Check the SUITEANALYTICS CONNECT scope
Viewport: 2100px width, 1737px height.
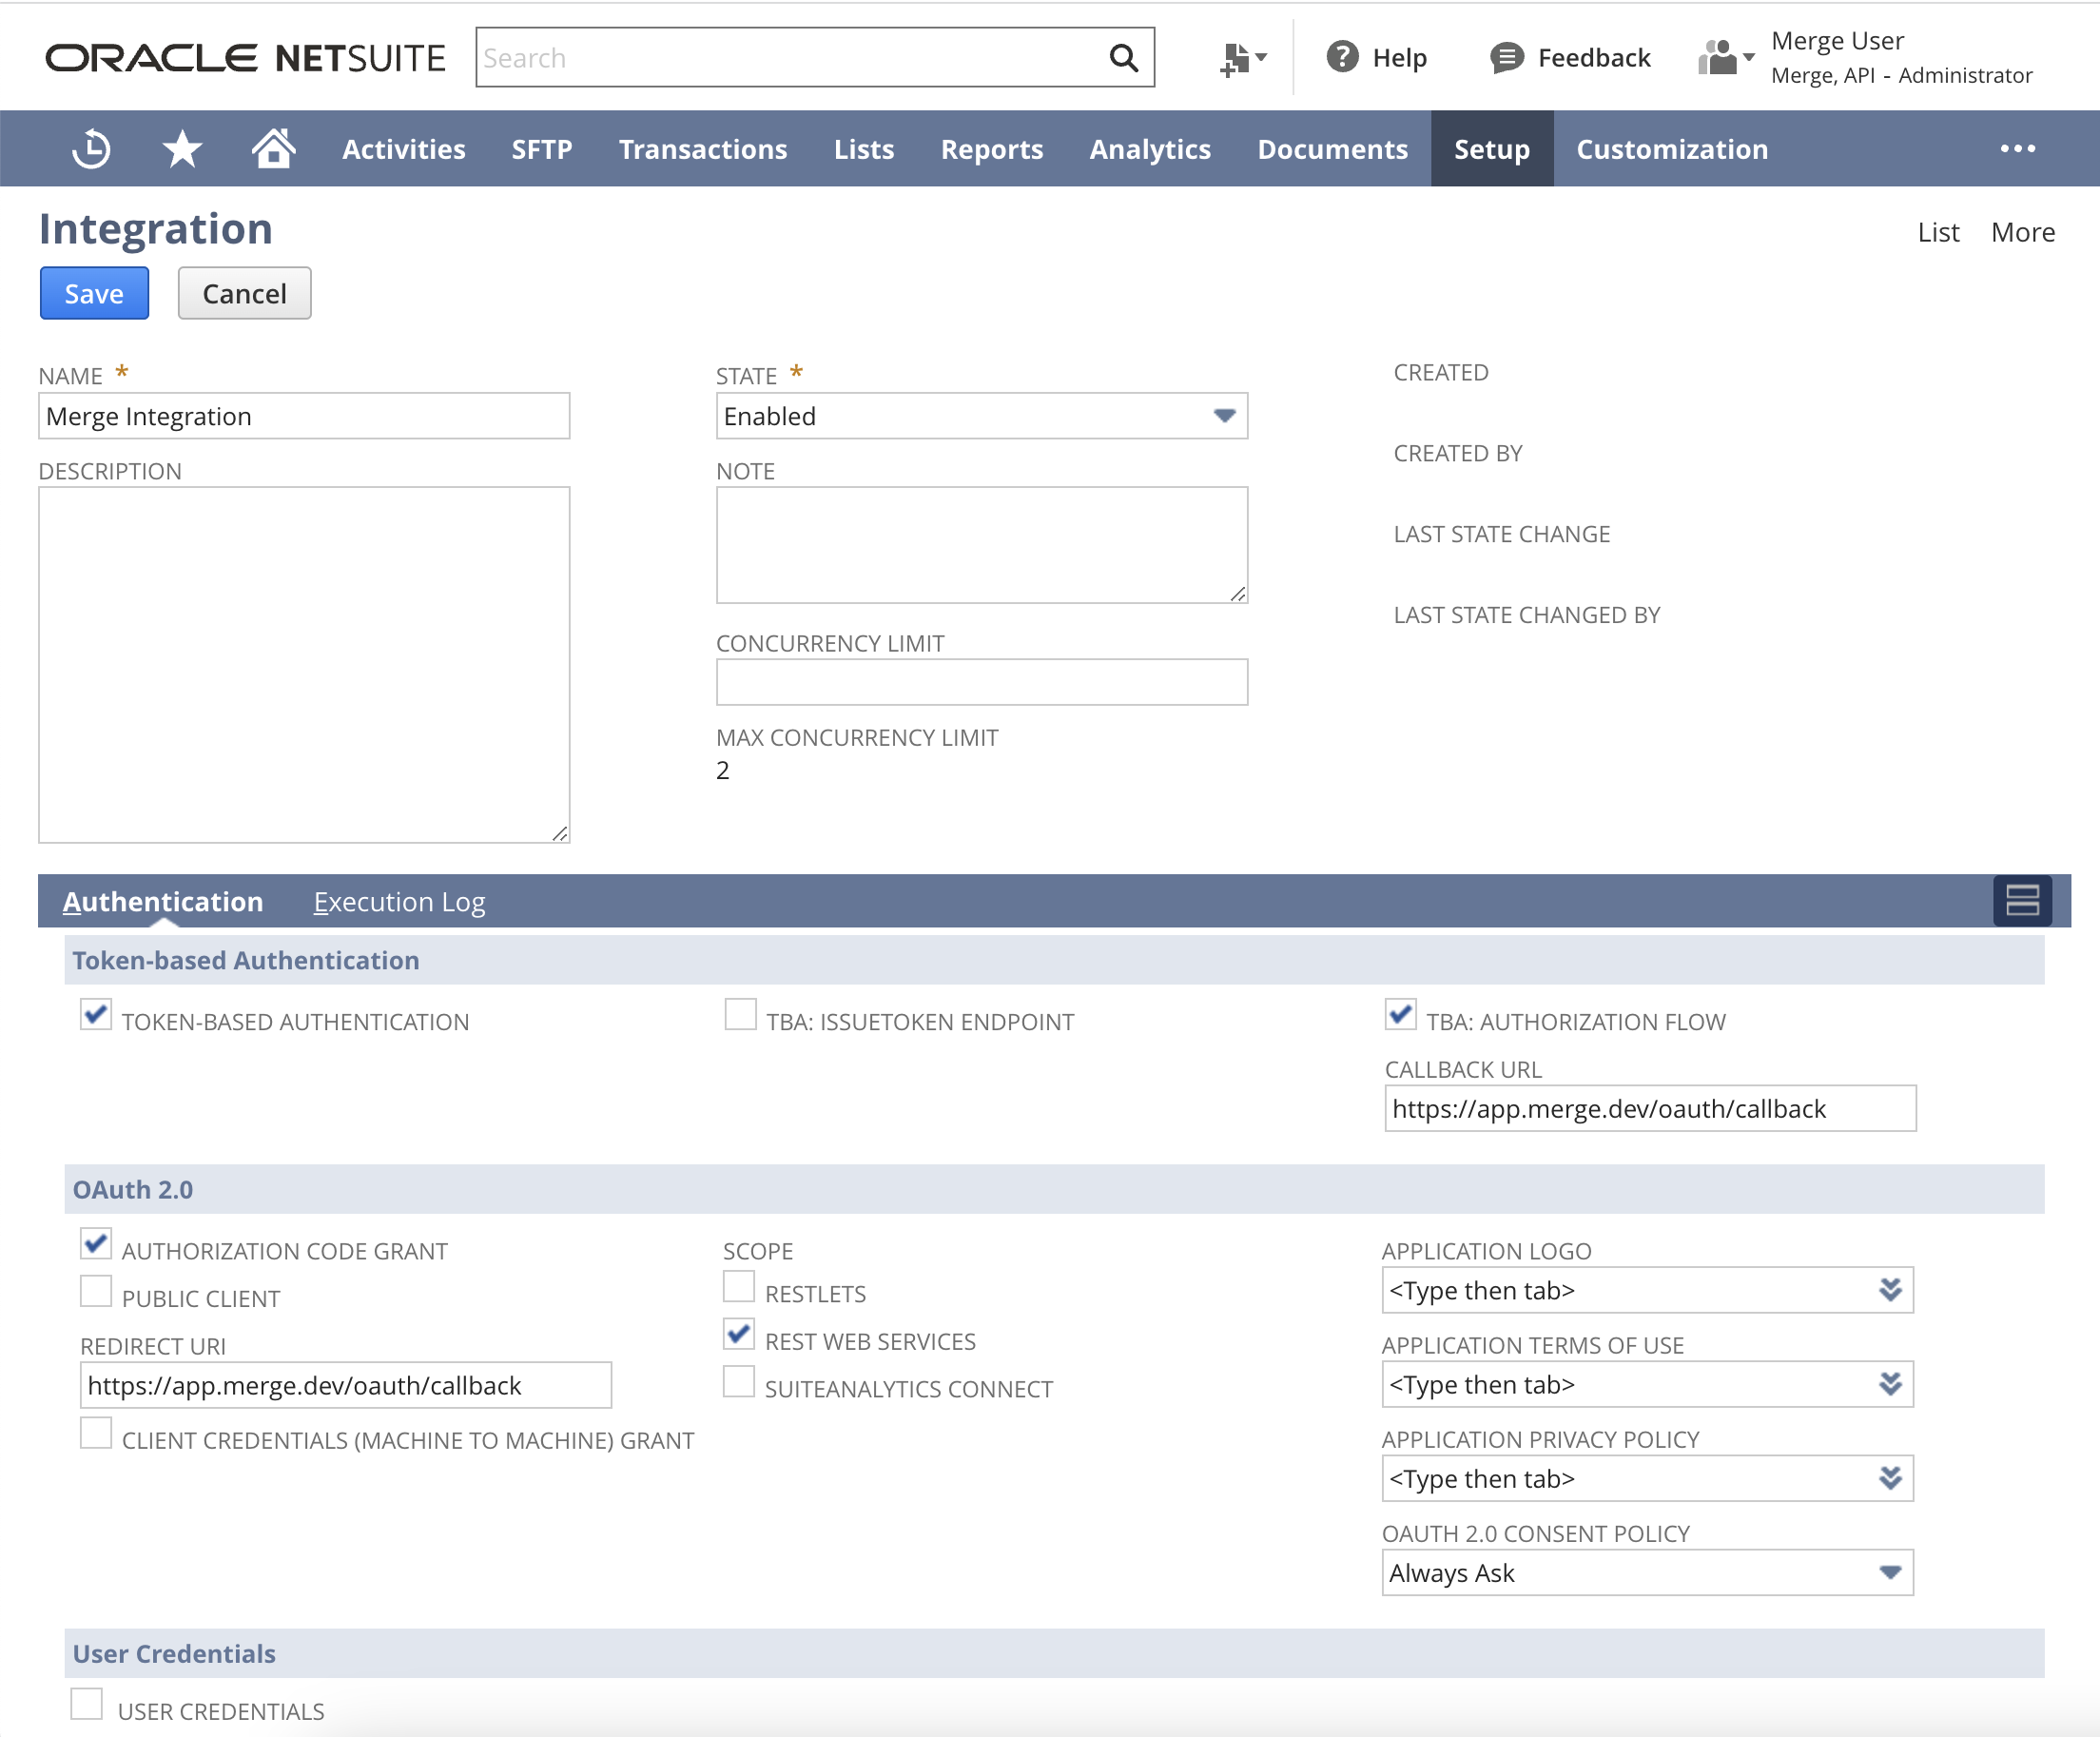pyautogui.click(x=739, y=1382)
